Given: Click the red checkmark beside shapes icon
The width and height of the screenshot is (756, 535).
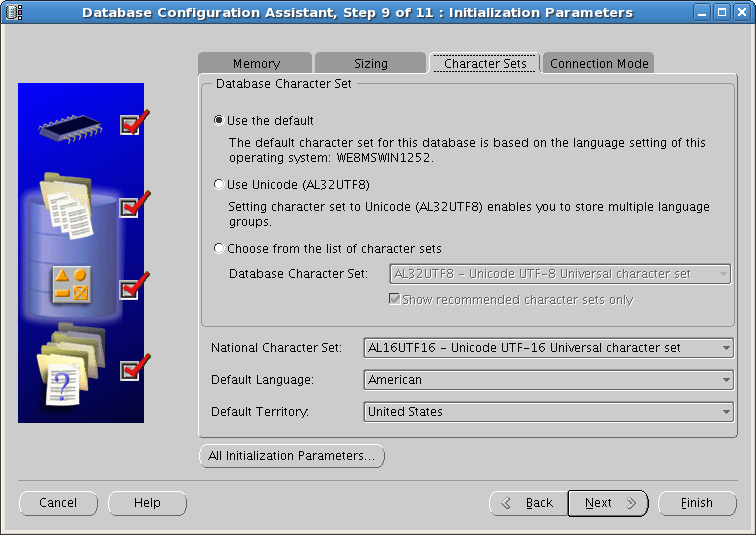Looking at the screenshot, I should (x=135, y=286).
